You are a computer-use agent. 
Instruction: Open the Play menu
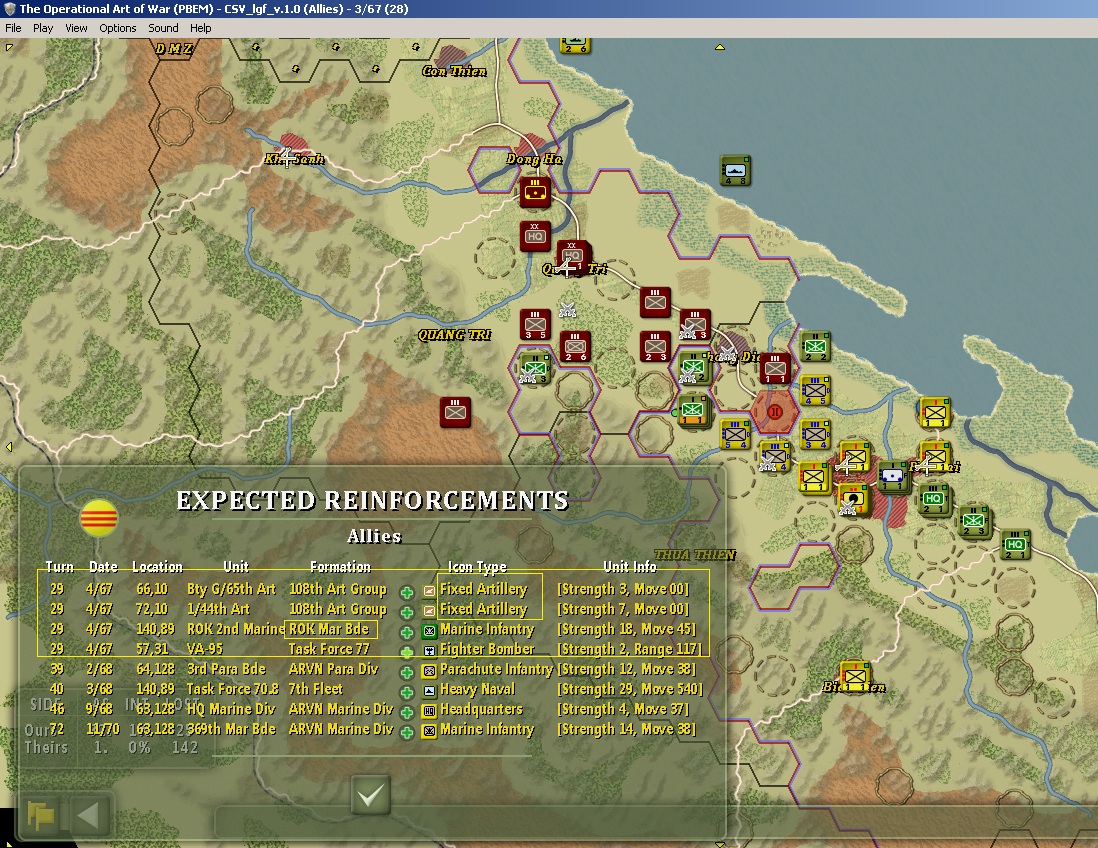point(43,28)
